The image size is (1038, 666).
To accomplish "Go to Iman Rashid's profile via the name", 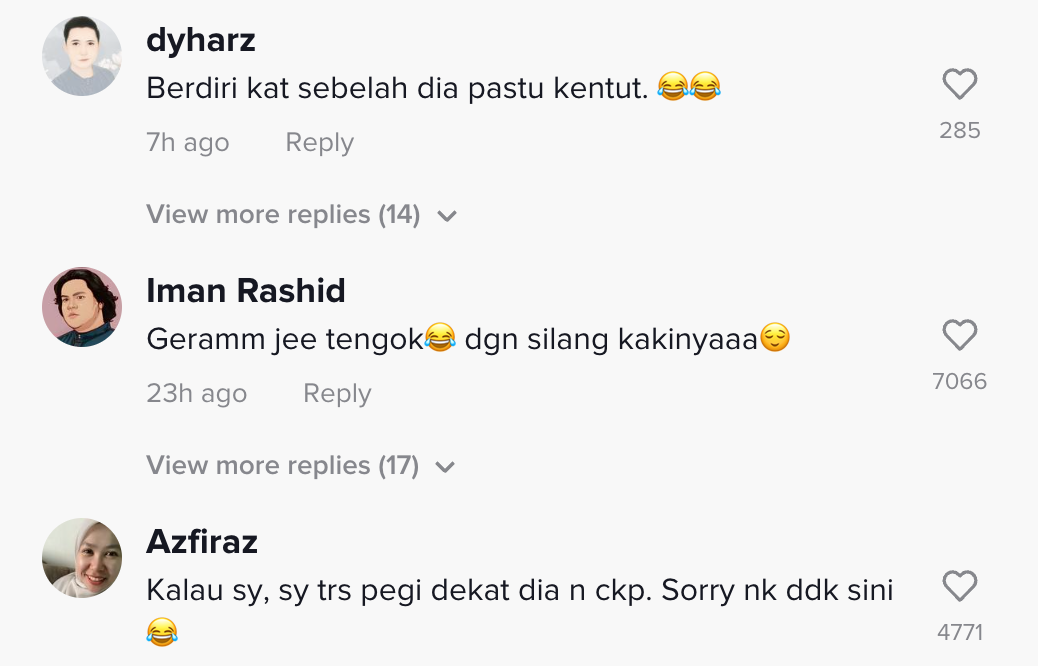I will pos(246,291).
